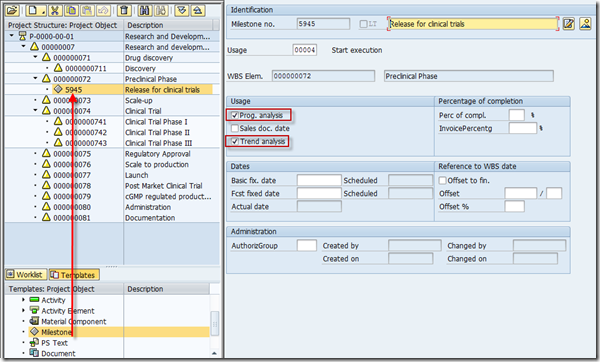Click the Copy icon in the toolbar

(71, 10)
